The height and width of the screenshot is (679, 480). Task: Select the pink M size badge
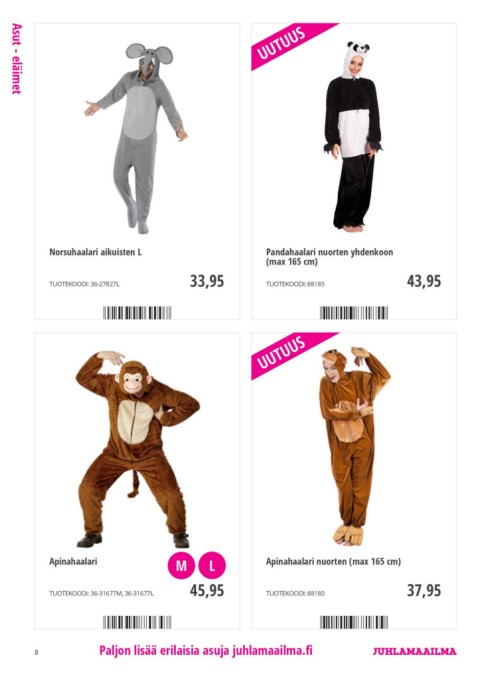click(x=181, y=565)
